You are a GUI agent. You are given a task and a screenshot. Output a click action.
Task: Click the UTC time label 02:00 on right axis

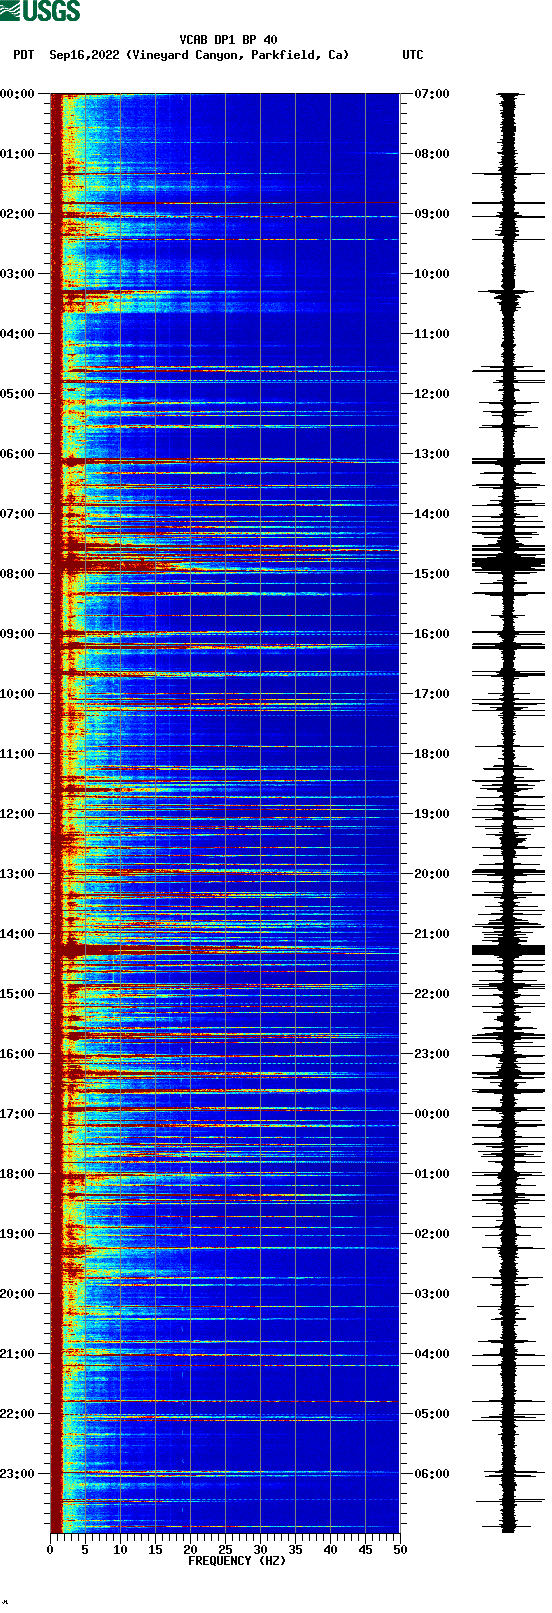click(x=432, y=1234)
